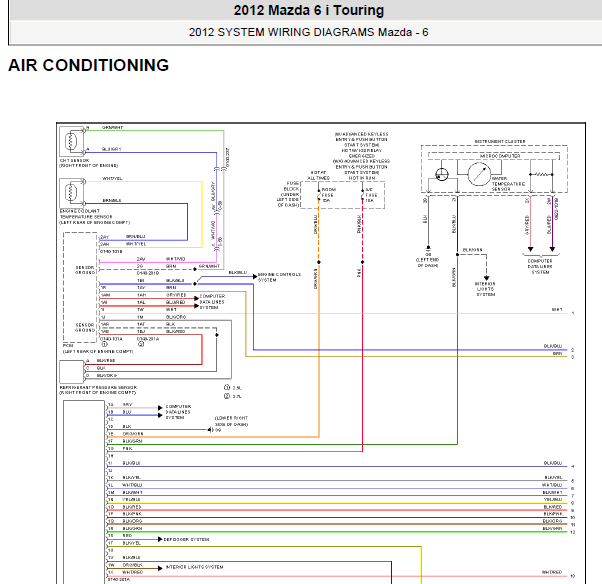Click the "BLU/GRY" label at CHT sensor pin A
This screenshot has width=602, height=584.
pyautogui.click(x=112, y=149)
